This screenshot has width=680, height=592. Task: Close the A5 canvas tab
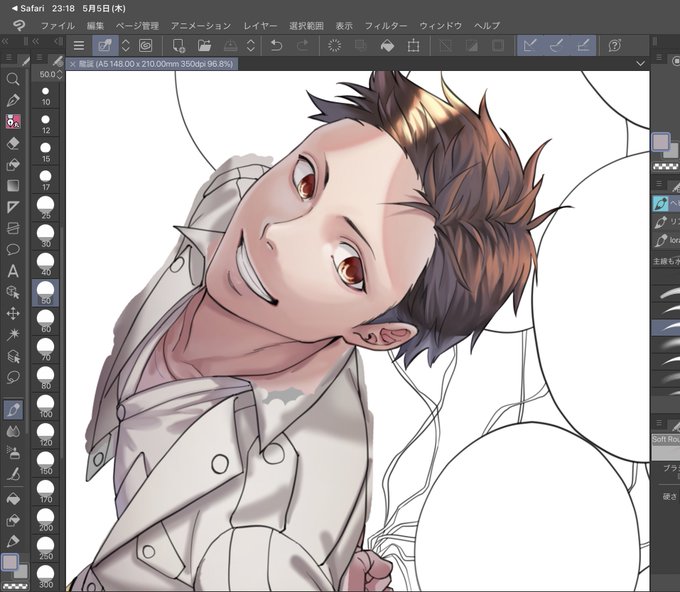72,64
